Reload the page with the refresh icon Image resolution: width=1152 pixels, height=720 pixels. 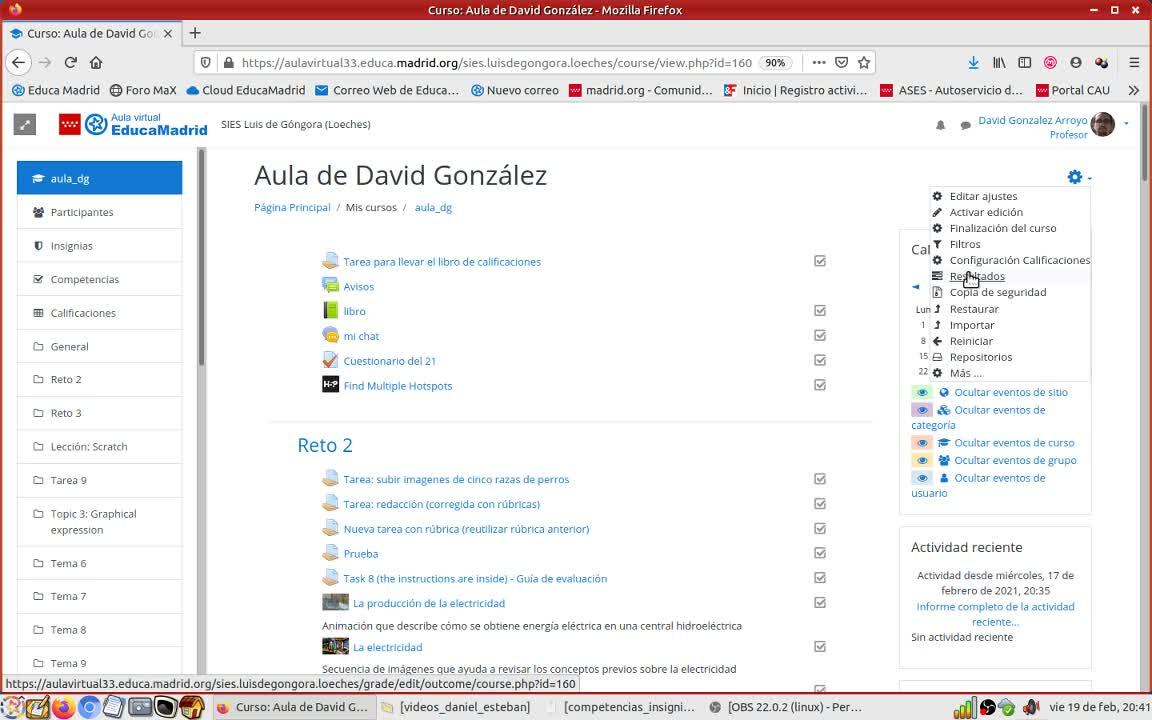pyautogui.click(x=71, y=62)
